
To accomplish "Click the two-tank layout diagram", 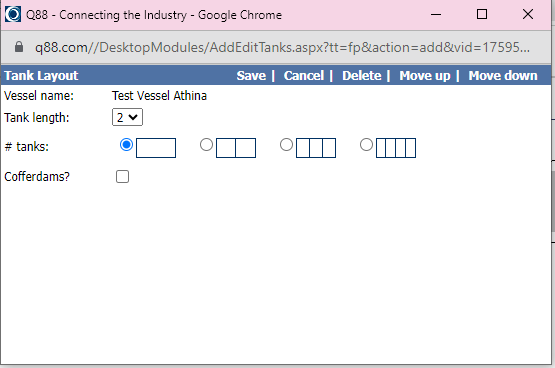I will coord(236,148).
